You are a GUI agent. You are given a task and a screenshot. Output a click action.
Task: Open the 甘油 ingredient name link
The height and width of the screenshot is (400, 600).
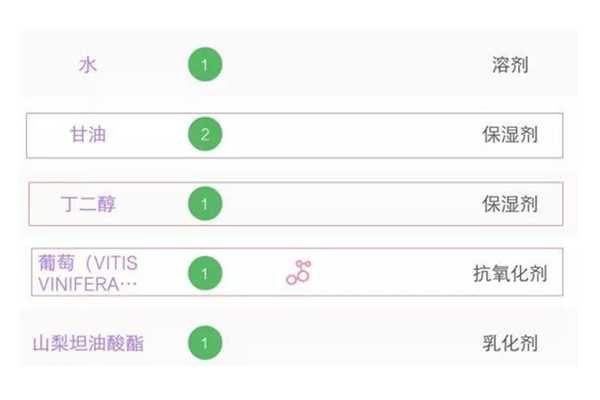pos(87,135)
